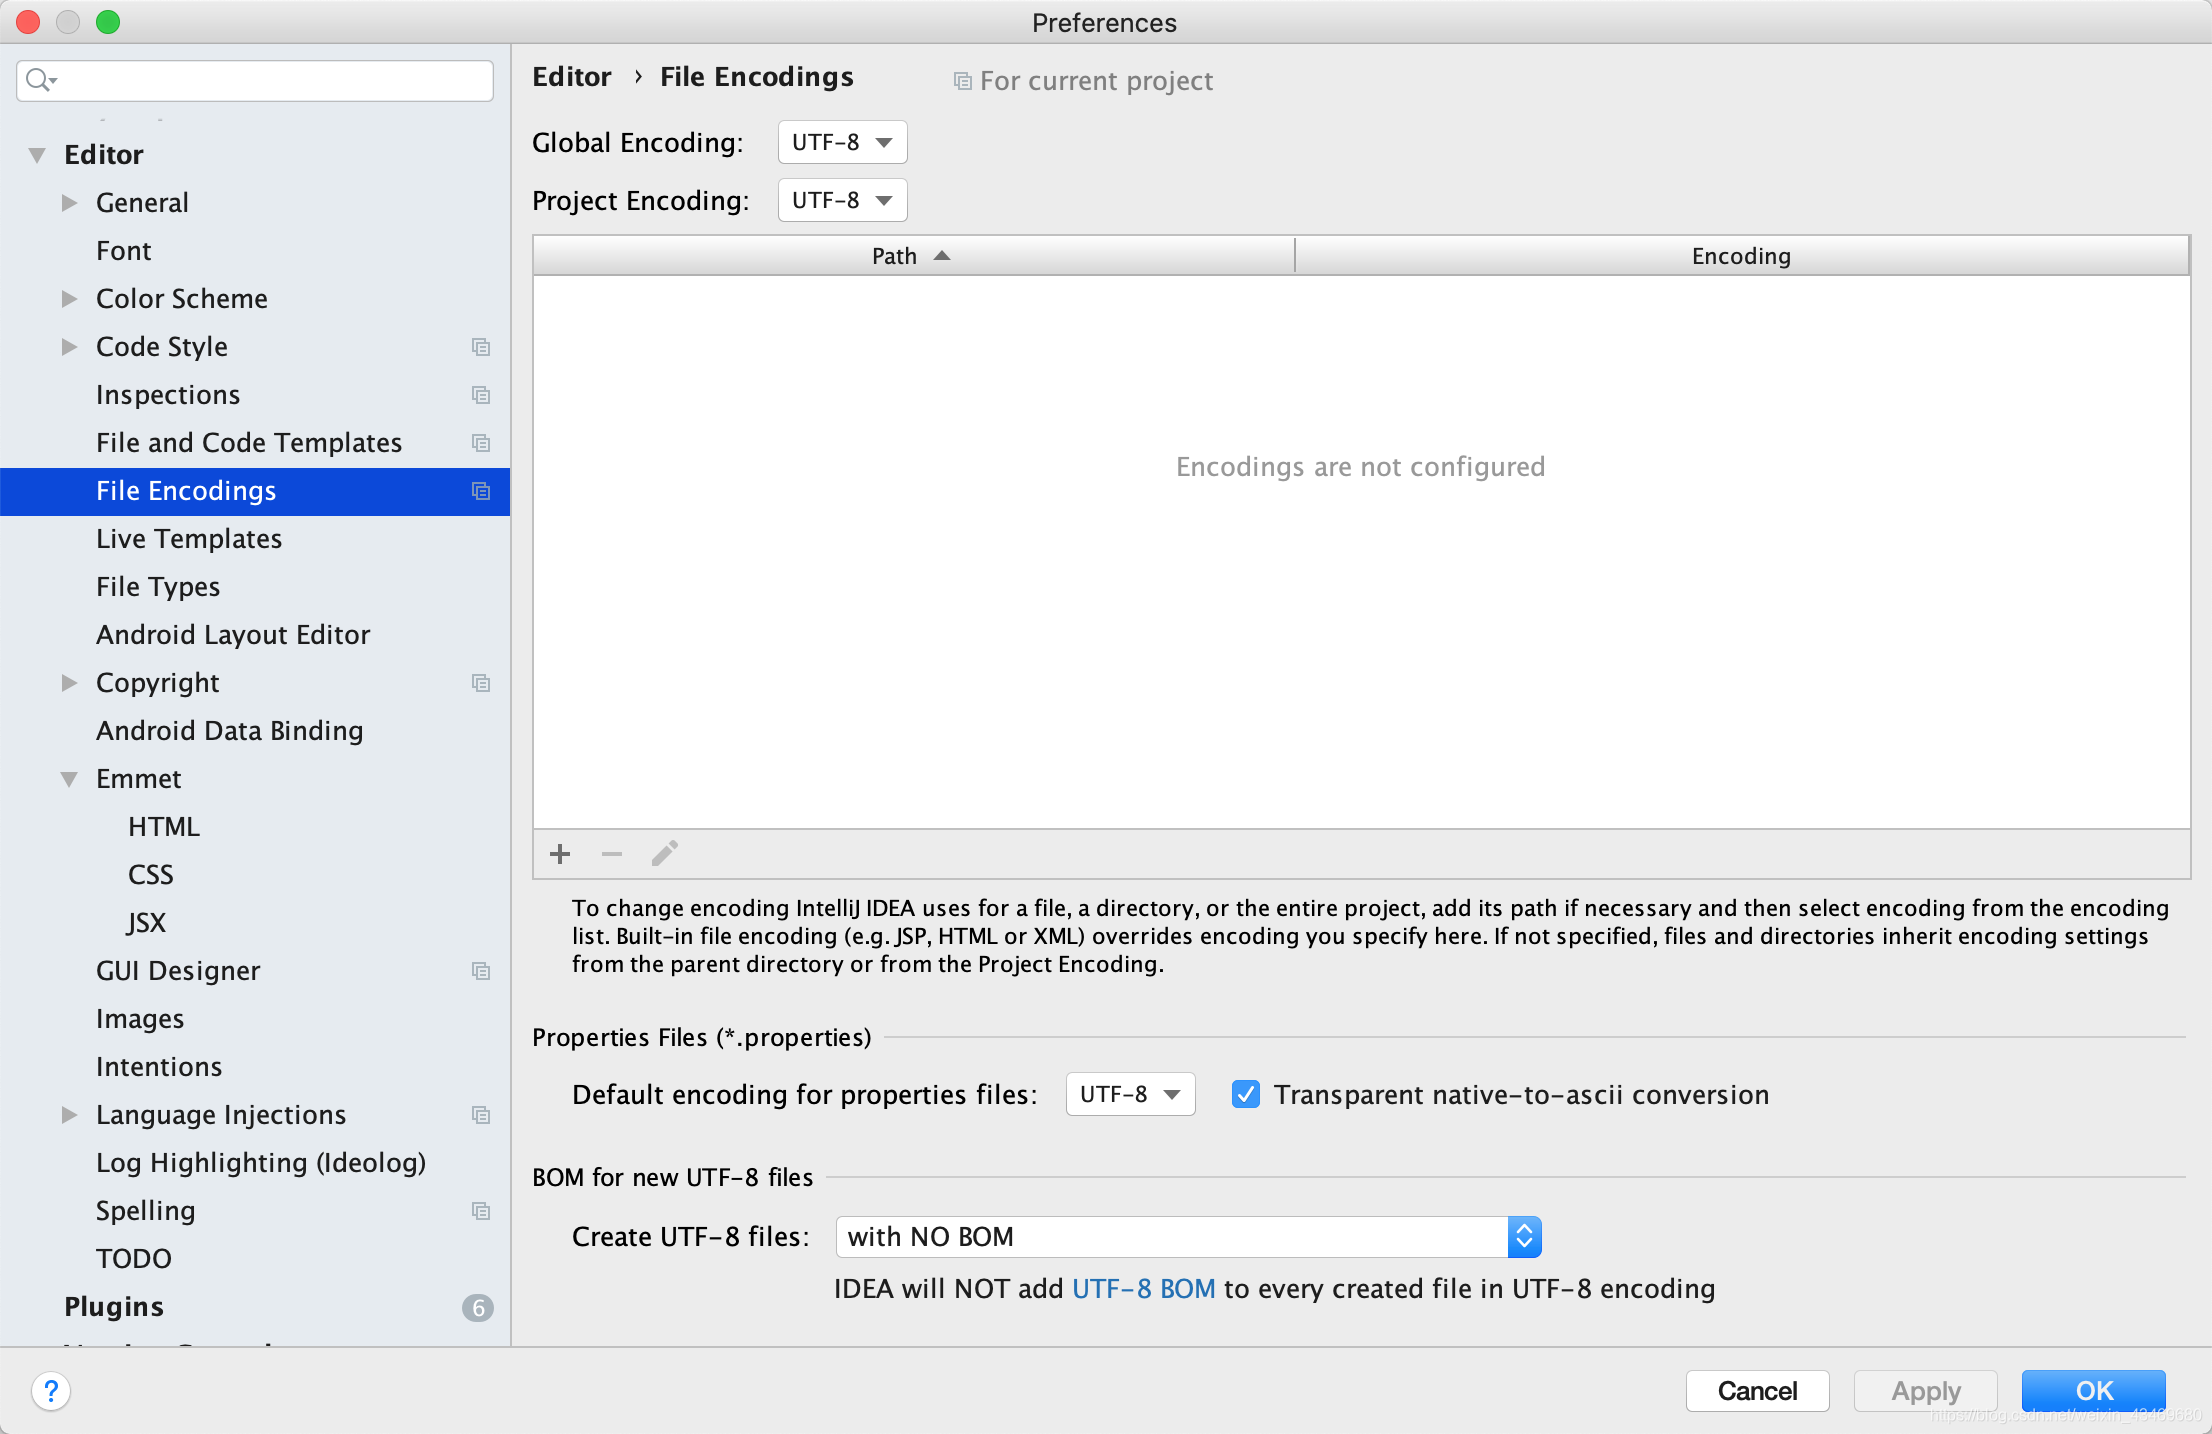The image size is (2212, 1434).
Task: Click the Inspections settings icon
Action: point(480,394)
